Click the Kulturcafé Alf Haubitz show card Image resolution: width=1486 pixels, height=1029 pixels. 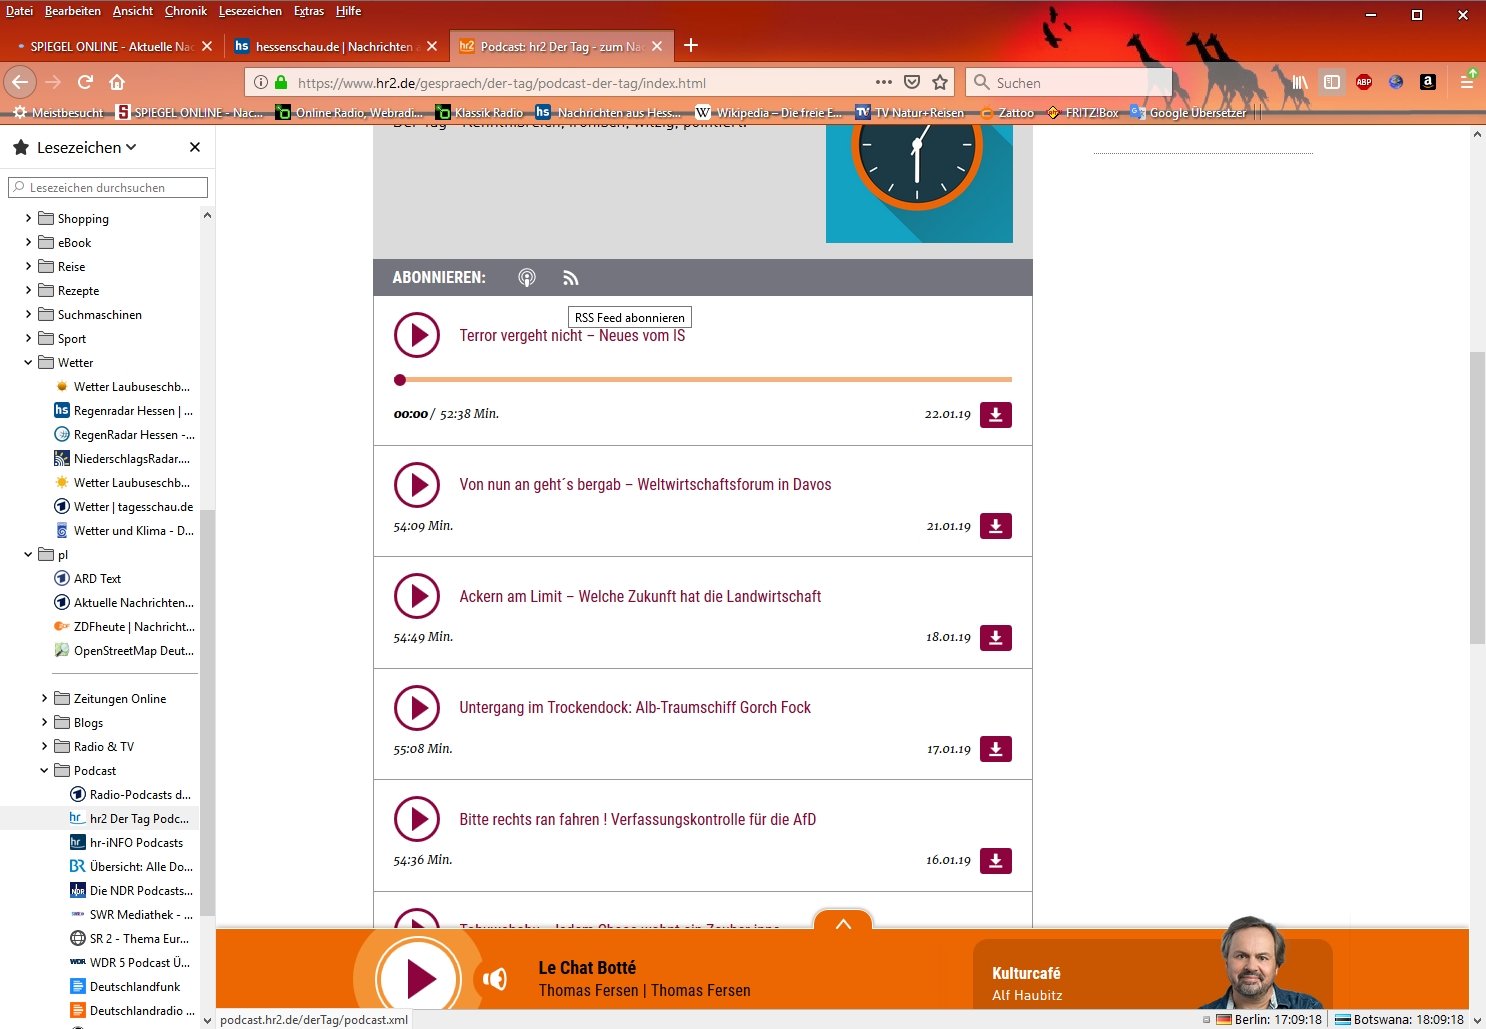tap(1152, 974)
